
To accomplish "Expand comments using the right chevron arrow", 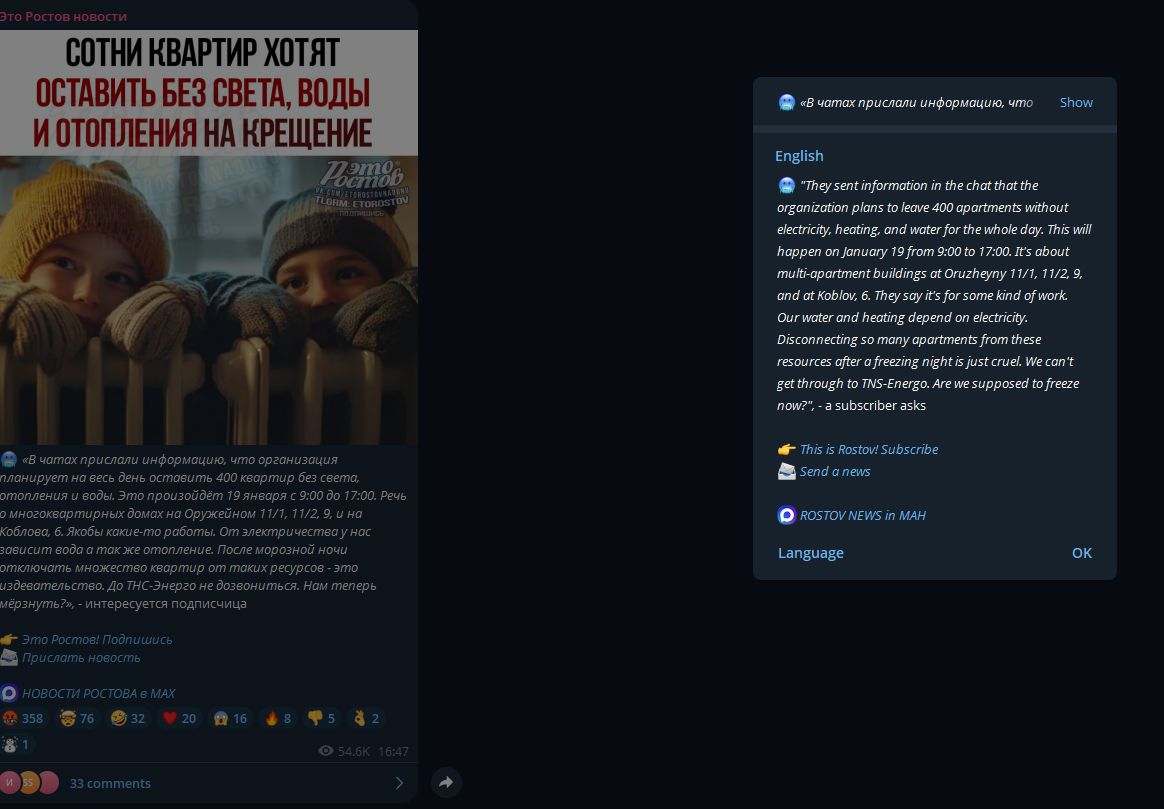I will [x=399, y=782].
